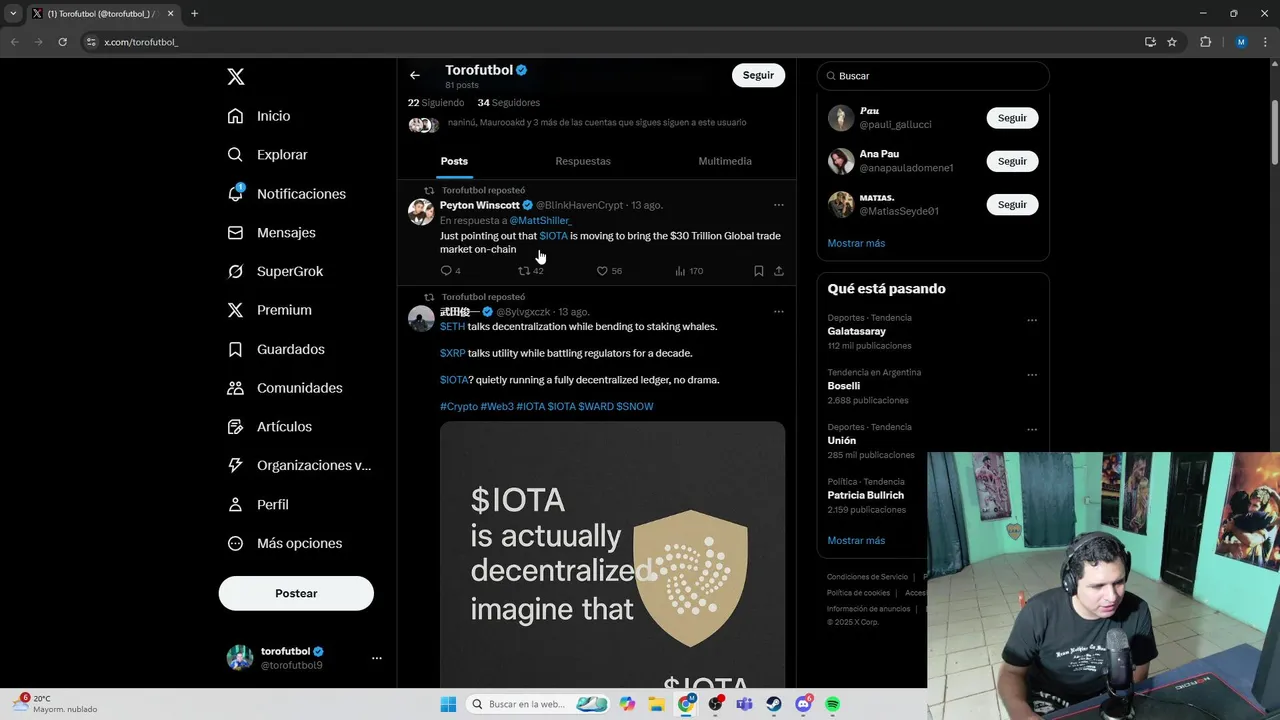Open options for the Unión trend

click(x=1032, y=430)
